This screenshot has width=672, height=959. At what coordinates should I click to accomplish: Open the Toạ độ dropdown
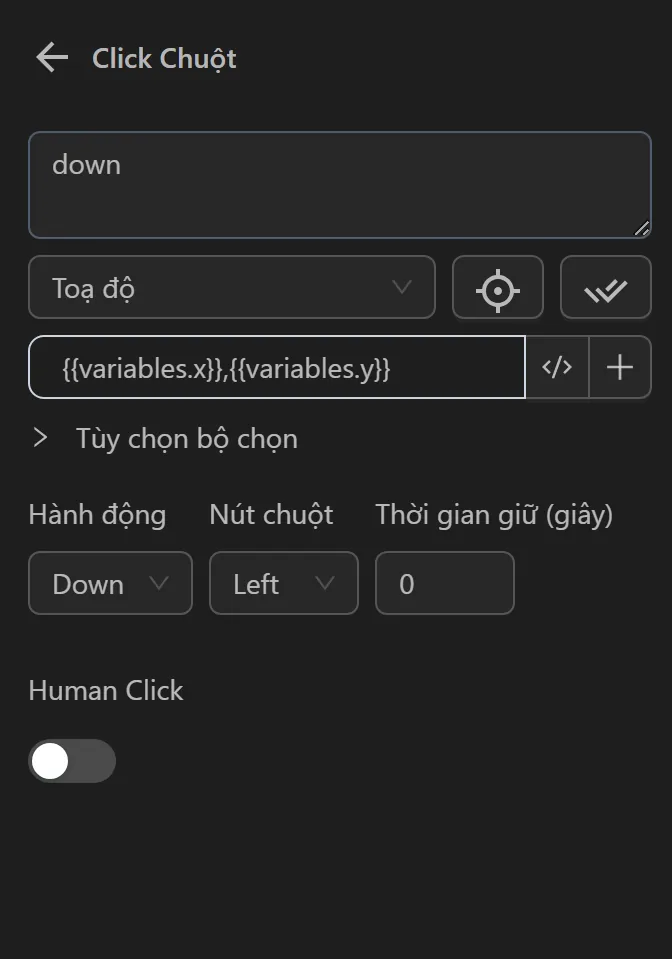pos(232,287)
